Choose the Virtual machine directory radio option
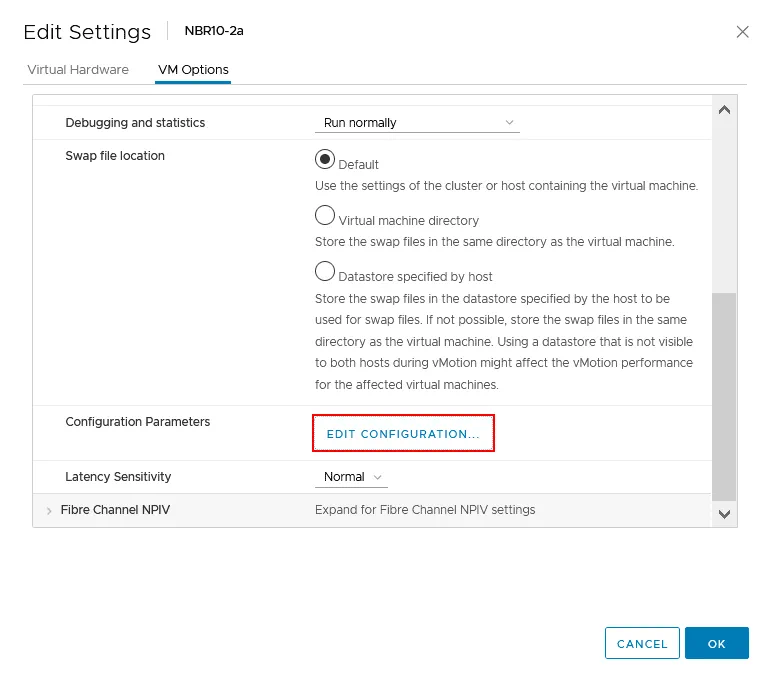Screen dimensions: 770x680 [x=325, y=216]
